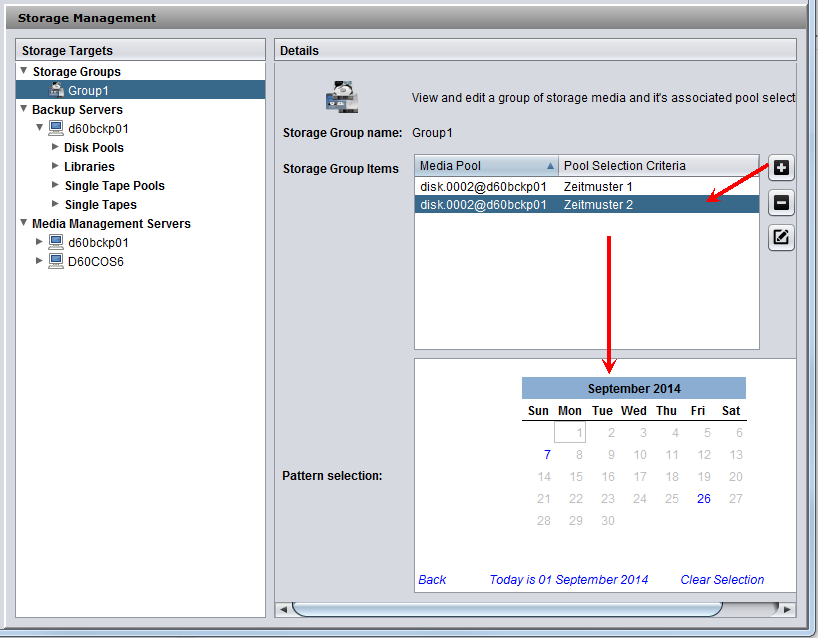Screen dimensions: 818x638
Task: Expand the Libraries node
Action: [x=55, y=166]
